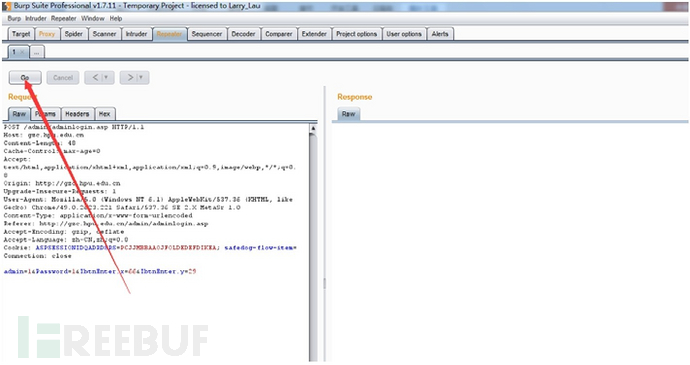Open the Help menu
This screenshot has width=690, height=365.
coord(116,18)
